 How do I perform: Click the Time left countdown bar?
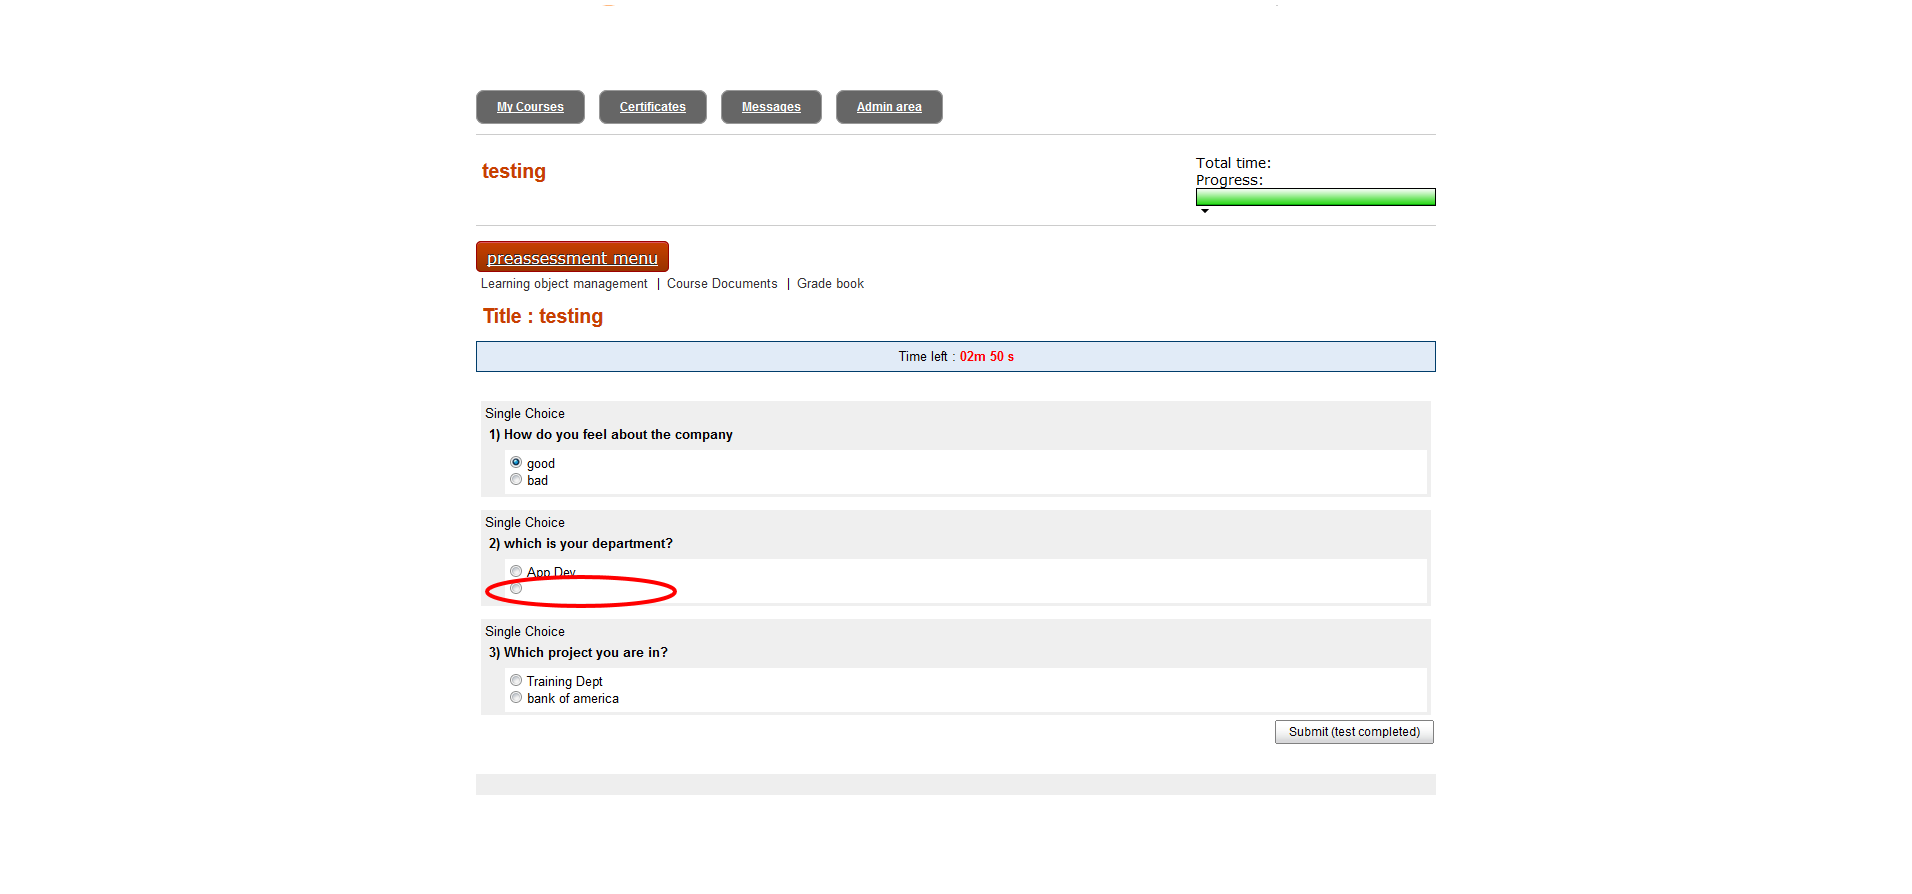[x=955, y=357]
